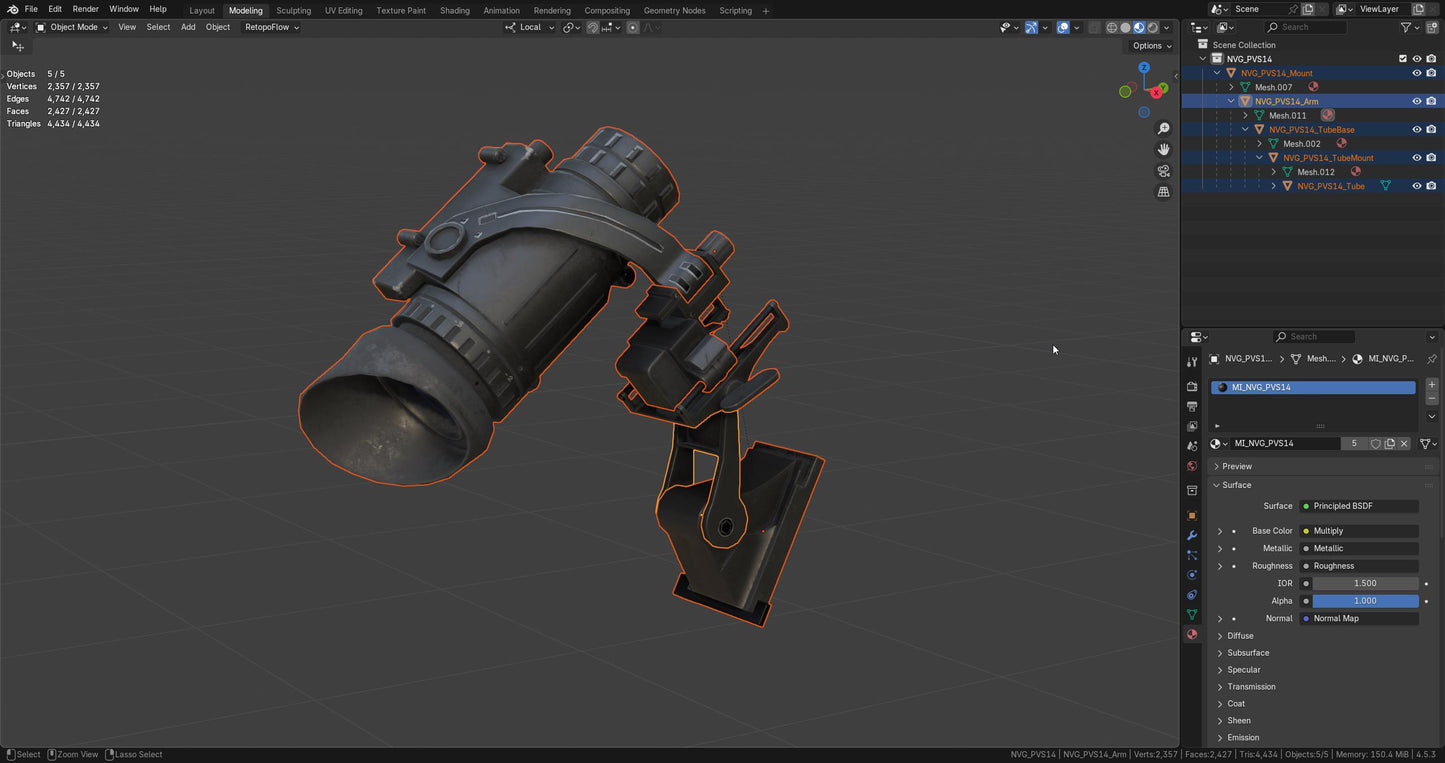The width and height of the screenshot is (1445, 763).
Task: Click the Principled BSDF surface button
Action: [x=1358, y=506]
